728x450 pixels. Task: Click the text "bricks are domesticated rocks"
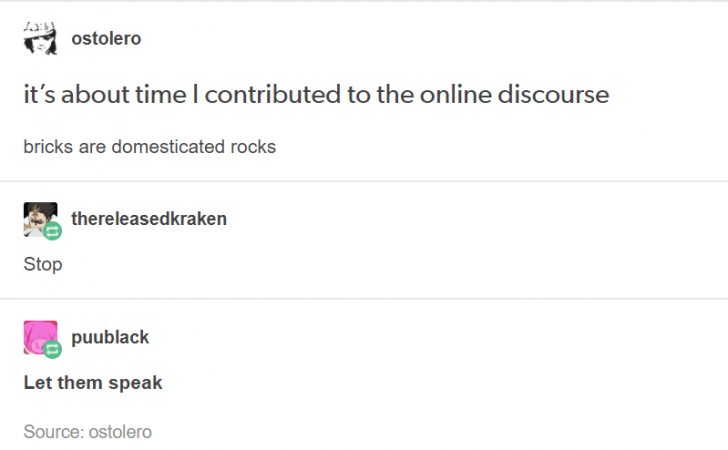150,147
